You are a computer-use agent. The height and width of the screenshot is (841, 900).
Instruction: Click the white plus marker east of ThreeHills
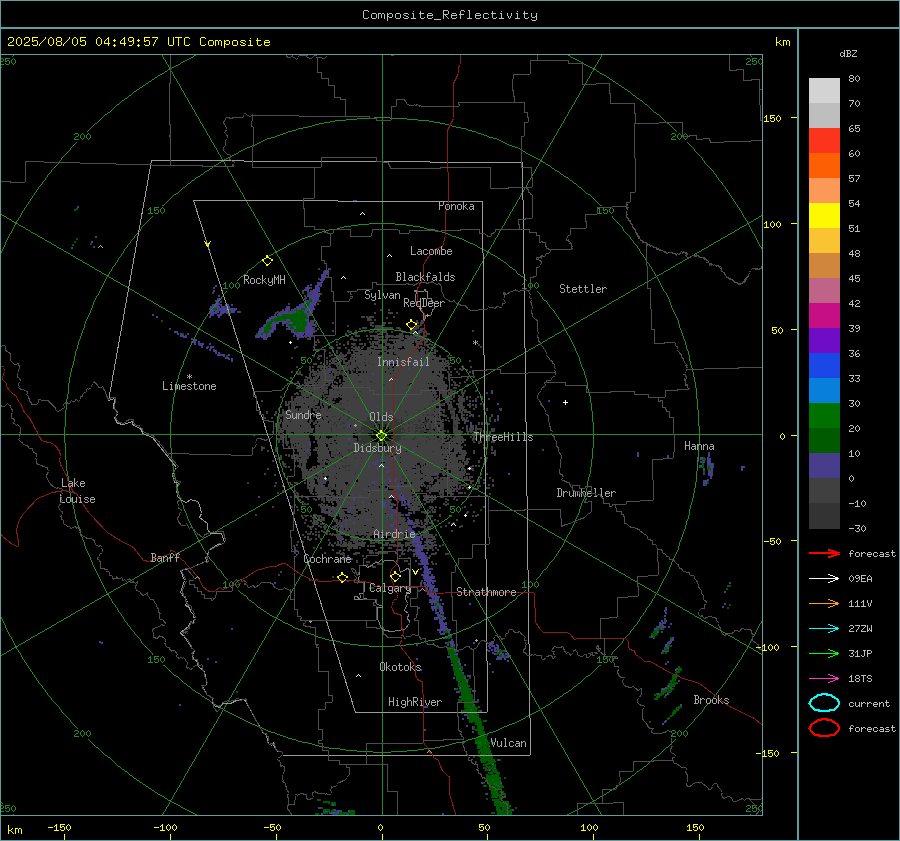coord(565,402)
